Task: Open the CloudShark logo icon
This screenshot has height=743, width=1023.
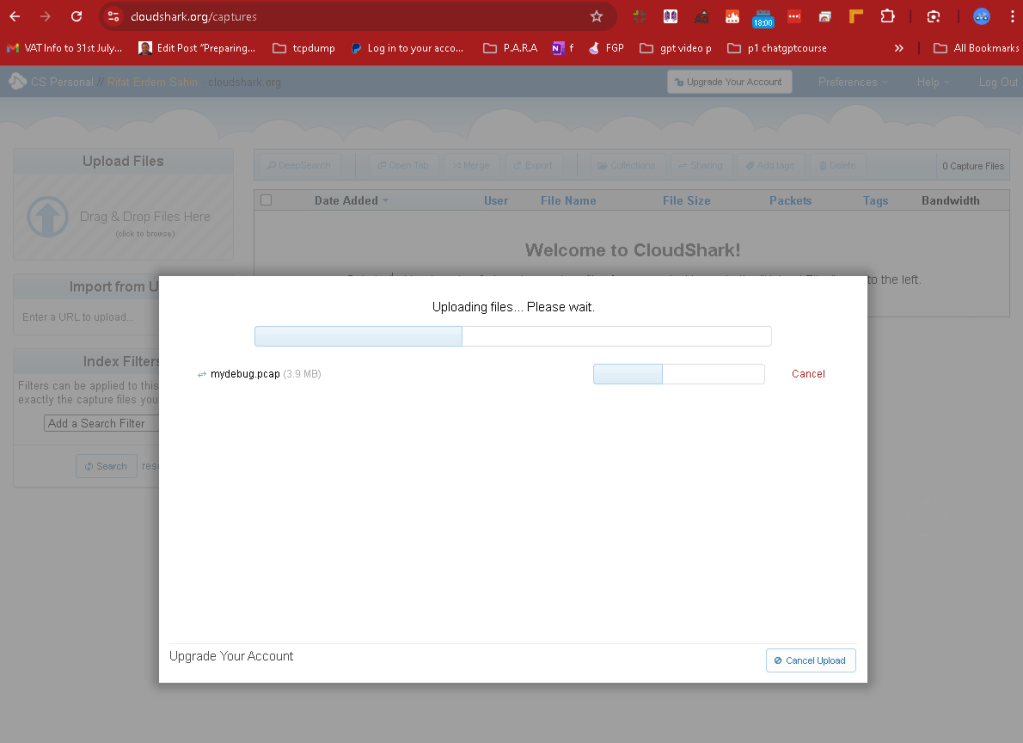Action: pyautogui.click(x=18, y=82)
